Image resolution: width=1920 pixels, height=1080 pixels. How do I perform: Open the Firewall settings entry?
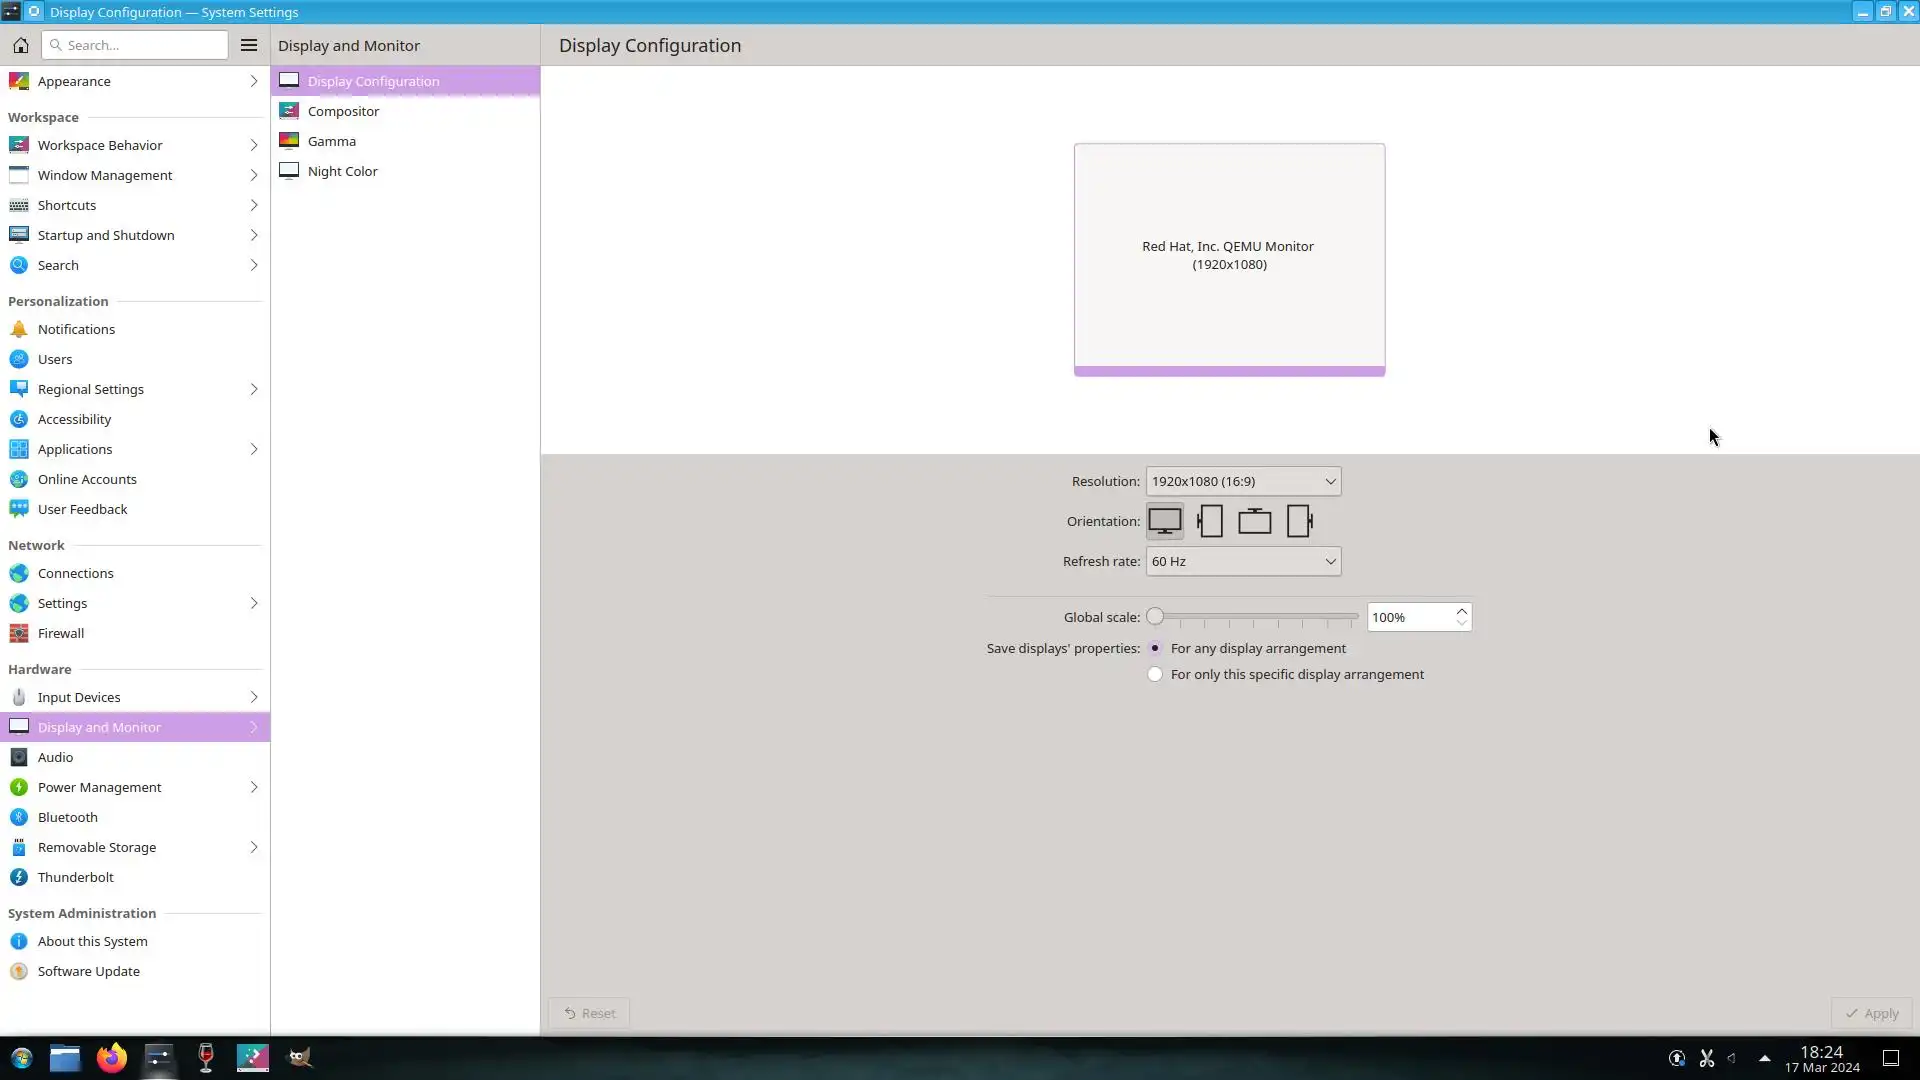click(x=61, y=633)
